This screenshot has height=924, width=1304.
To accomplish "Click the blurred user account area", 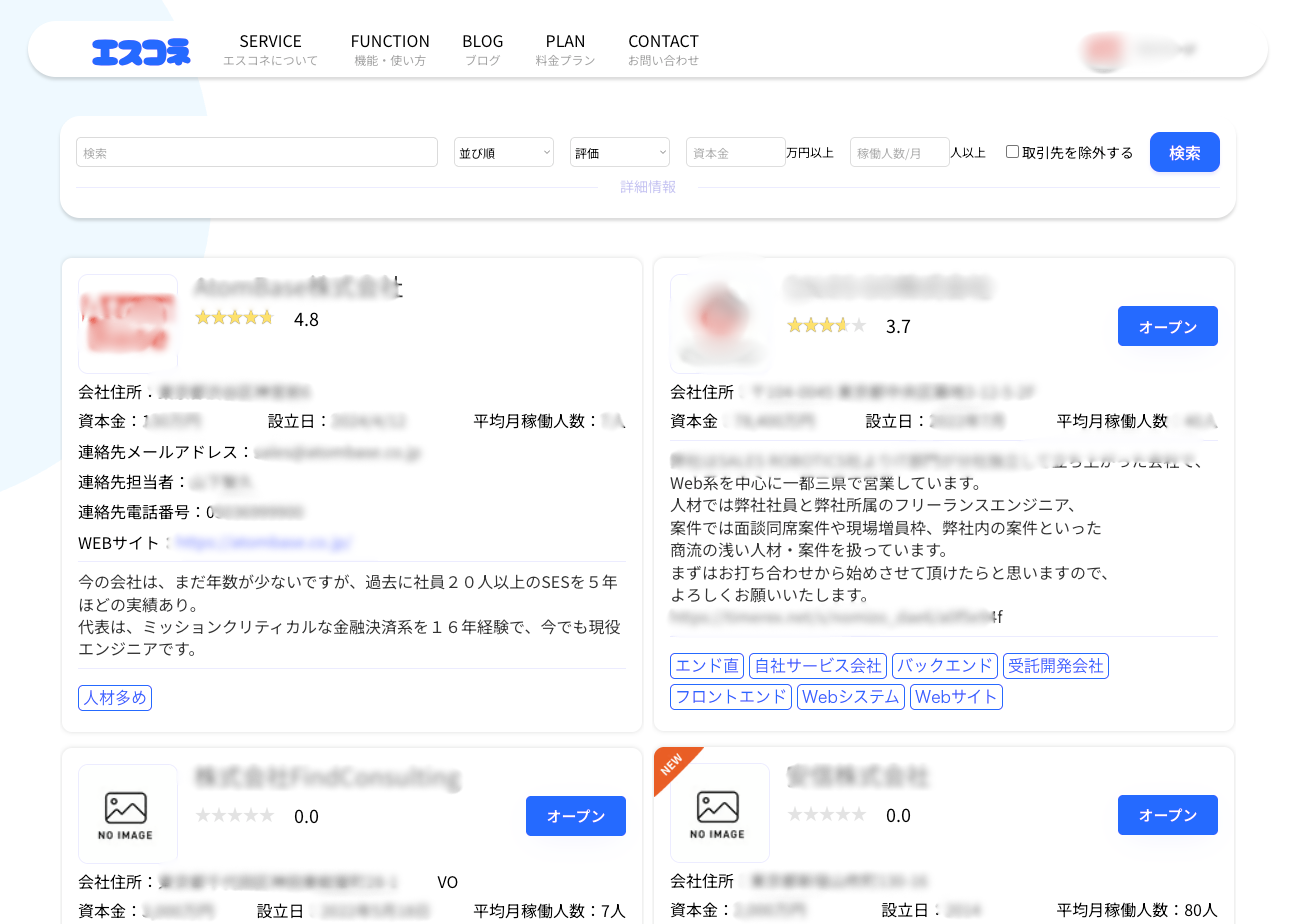I will [x=1139, y=50].
